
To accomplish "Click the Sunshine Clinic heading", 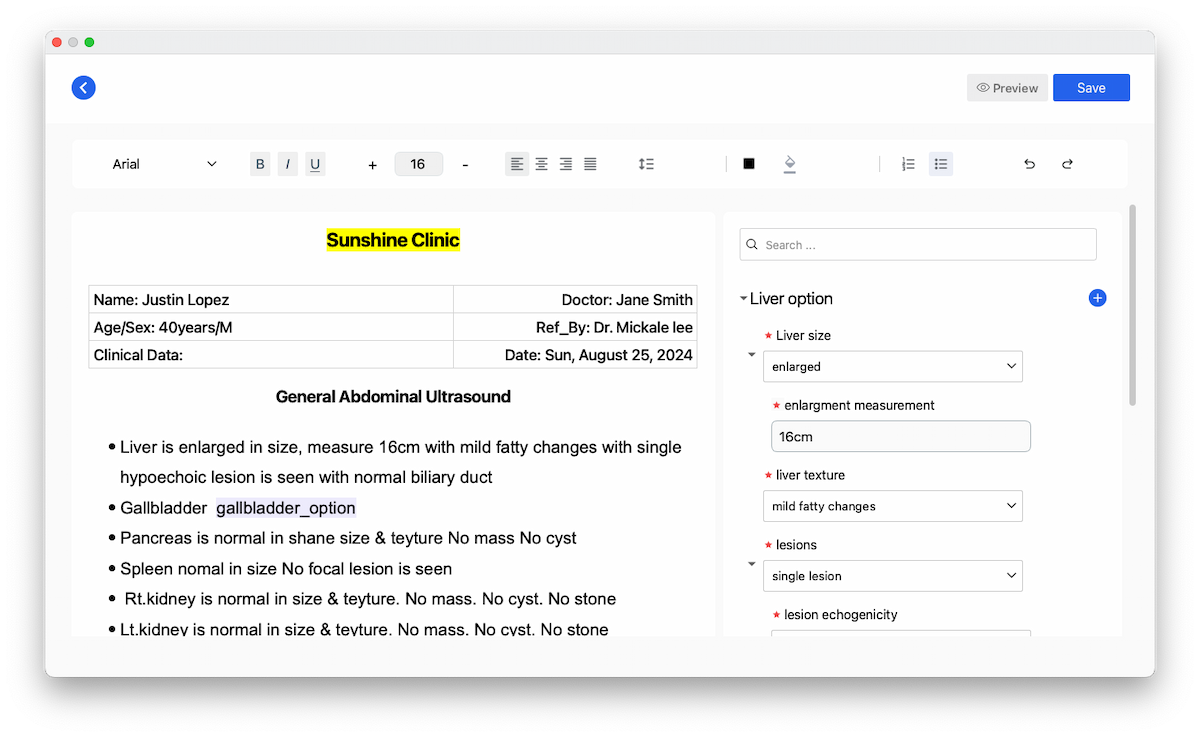I will click(393, 240).
